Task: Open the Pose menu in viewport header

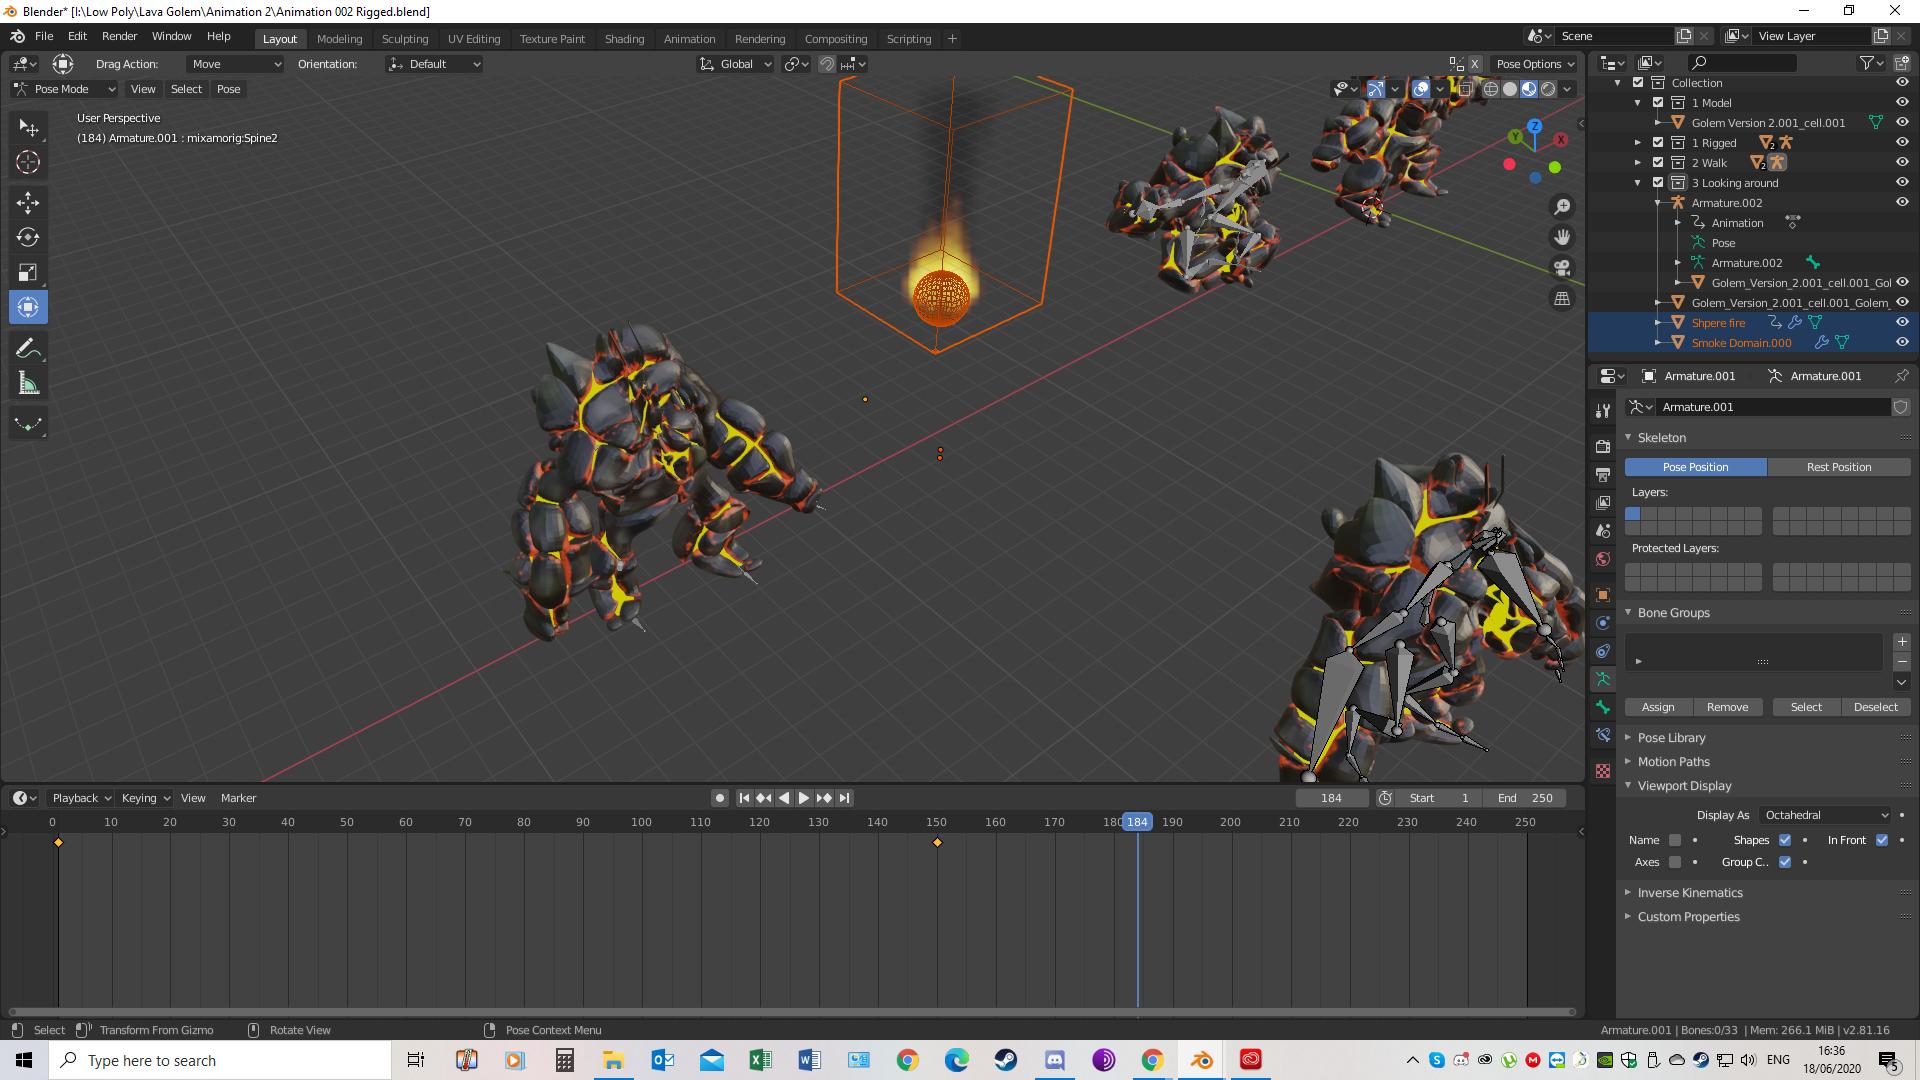Action: coord(228,89)
